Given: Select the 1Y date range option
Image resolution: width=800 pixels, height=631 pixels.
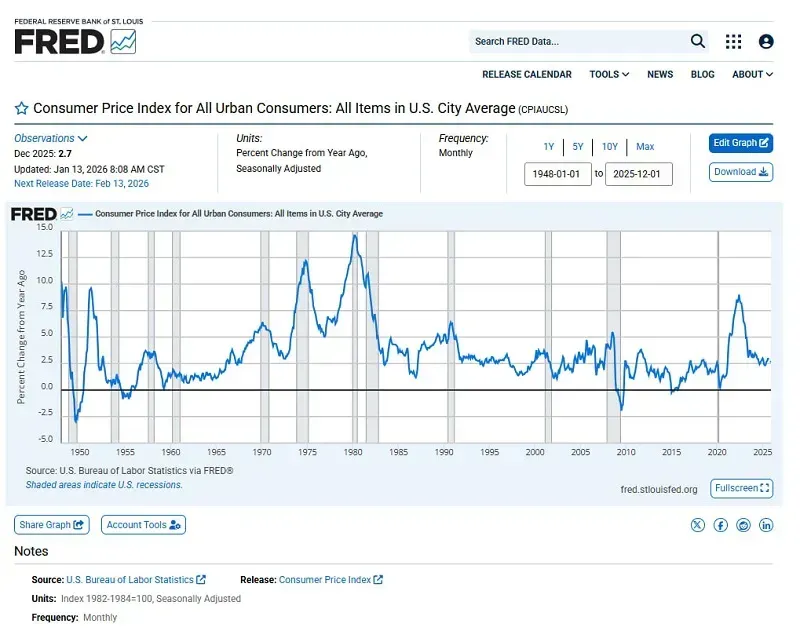Looking at the screenshot, I should pyautogui.click(x=549, y=147).
